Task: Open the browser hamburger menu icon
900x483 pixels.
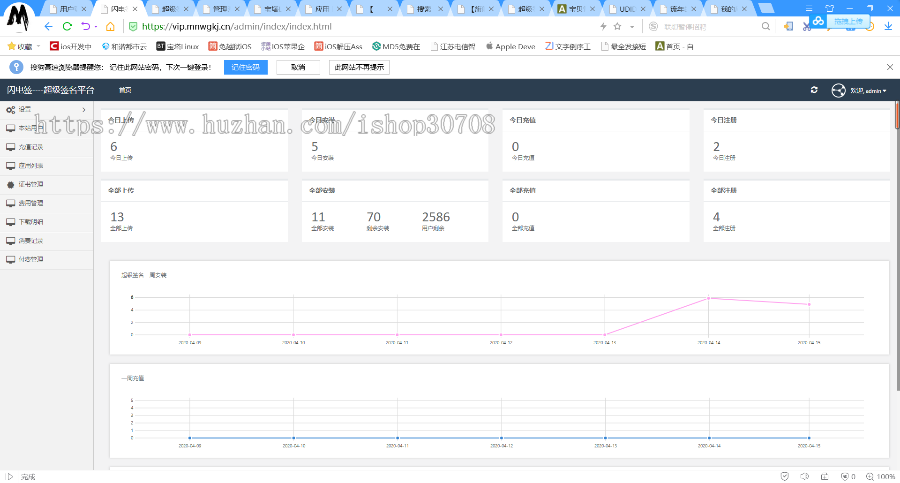Action: 809,9
